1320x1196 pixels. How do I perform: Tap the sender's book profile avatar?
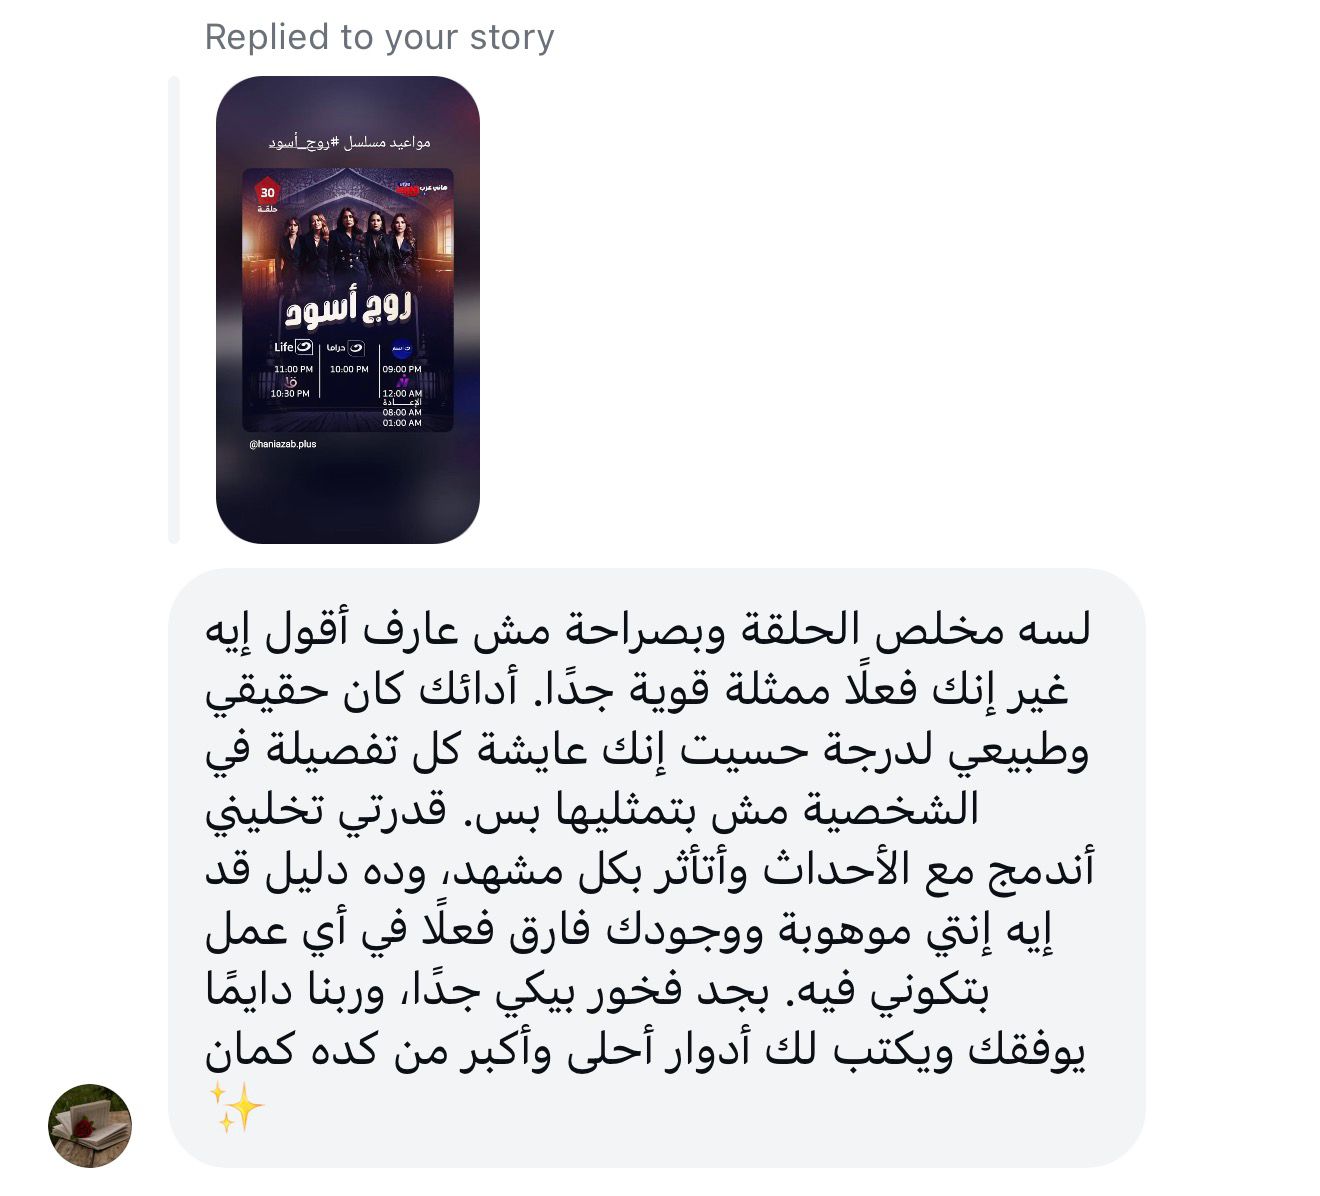90,1125
